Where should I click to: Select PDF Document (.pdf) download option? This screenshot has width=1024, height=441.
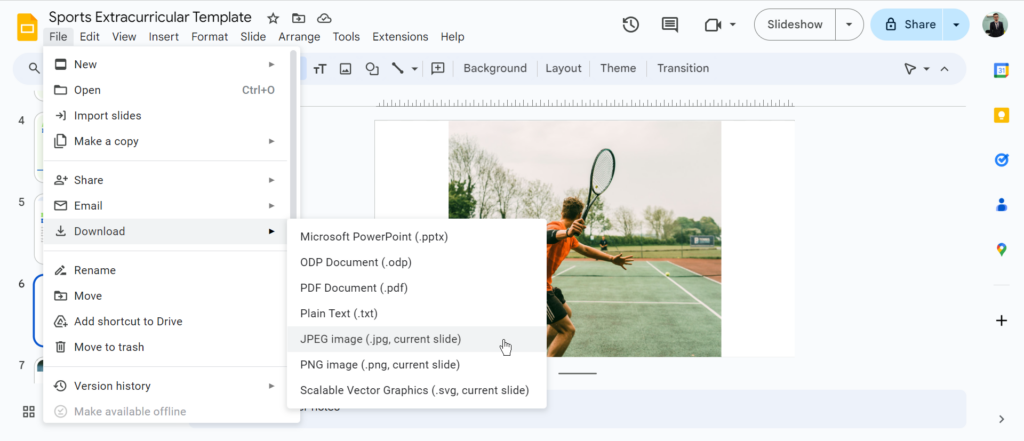tap(353, 288)
